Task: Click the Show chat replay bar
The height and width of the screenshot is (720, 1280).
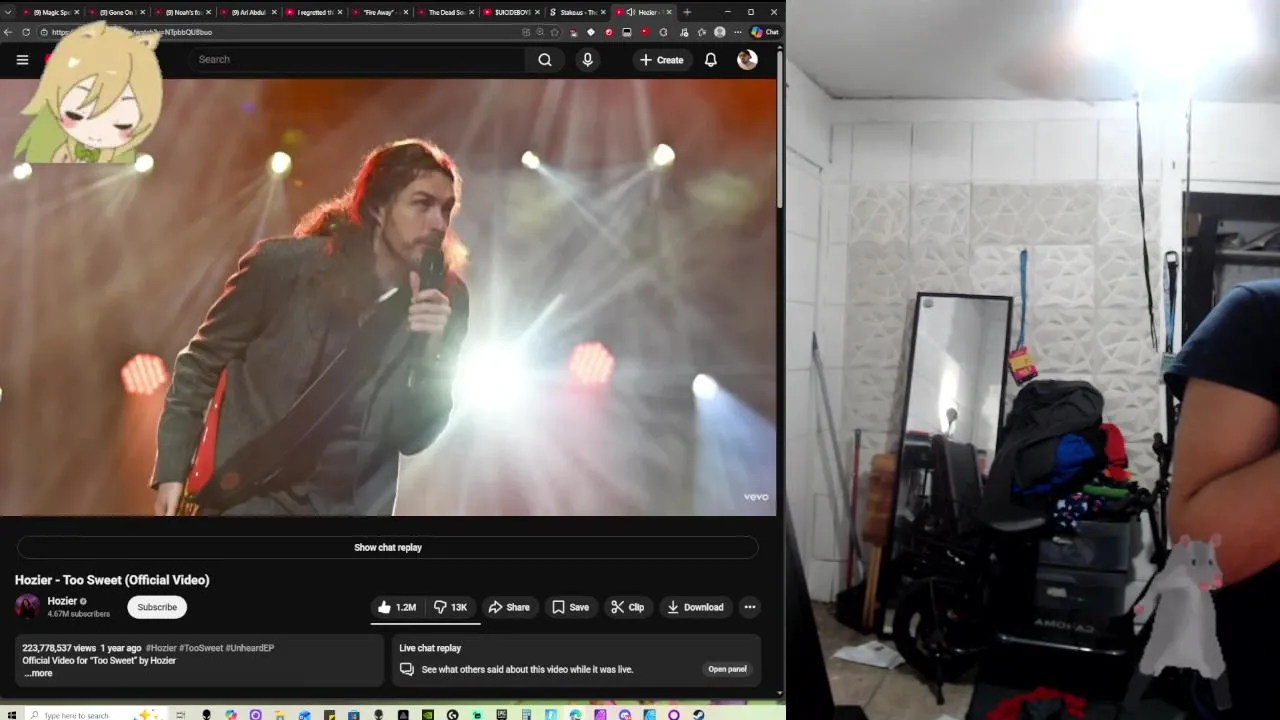Action: click(x=388, y=548)
